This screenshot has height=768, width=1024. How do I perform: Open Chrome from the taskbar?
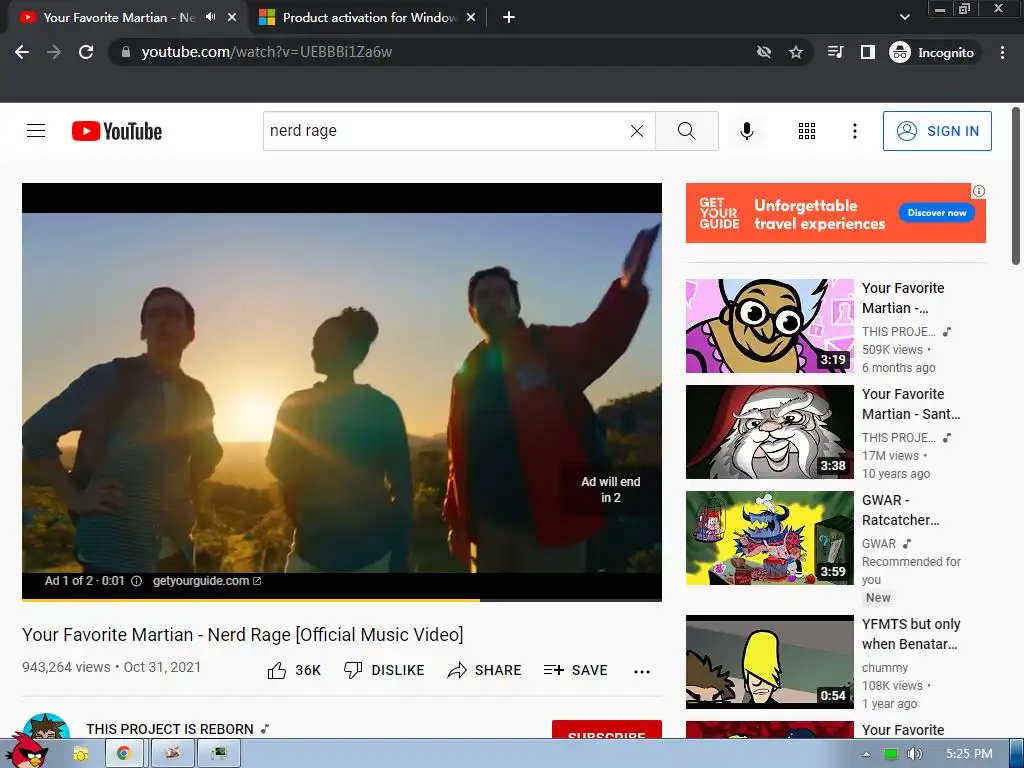tap(123, 754)
